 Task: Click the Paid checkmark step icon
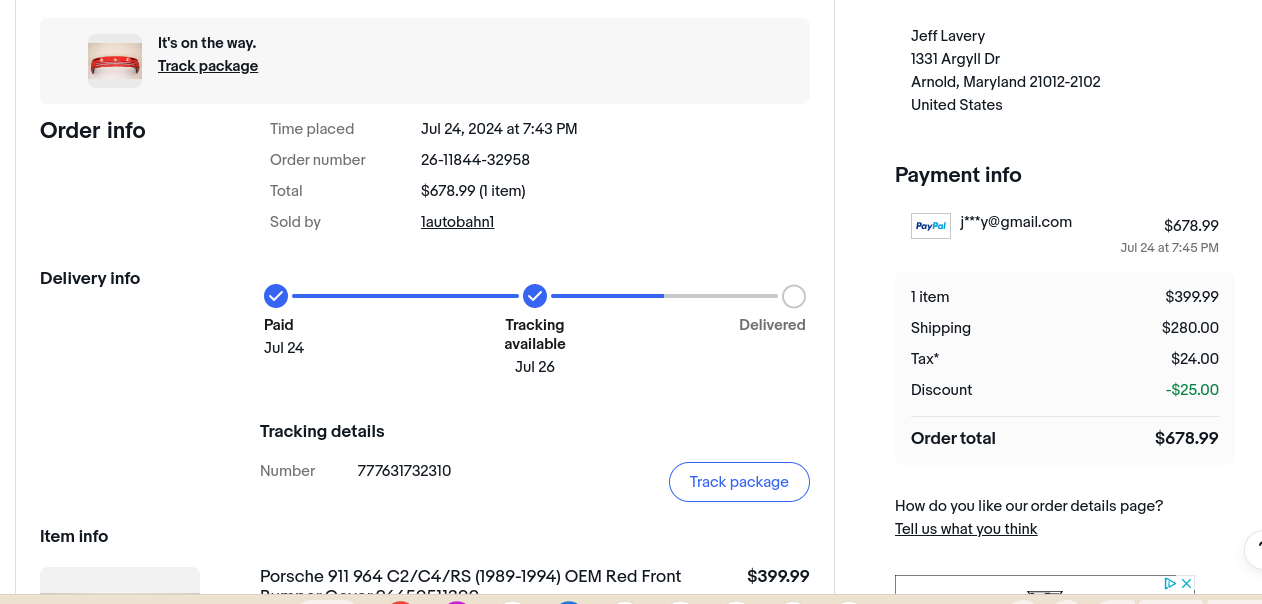tap(276, 296)
